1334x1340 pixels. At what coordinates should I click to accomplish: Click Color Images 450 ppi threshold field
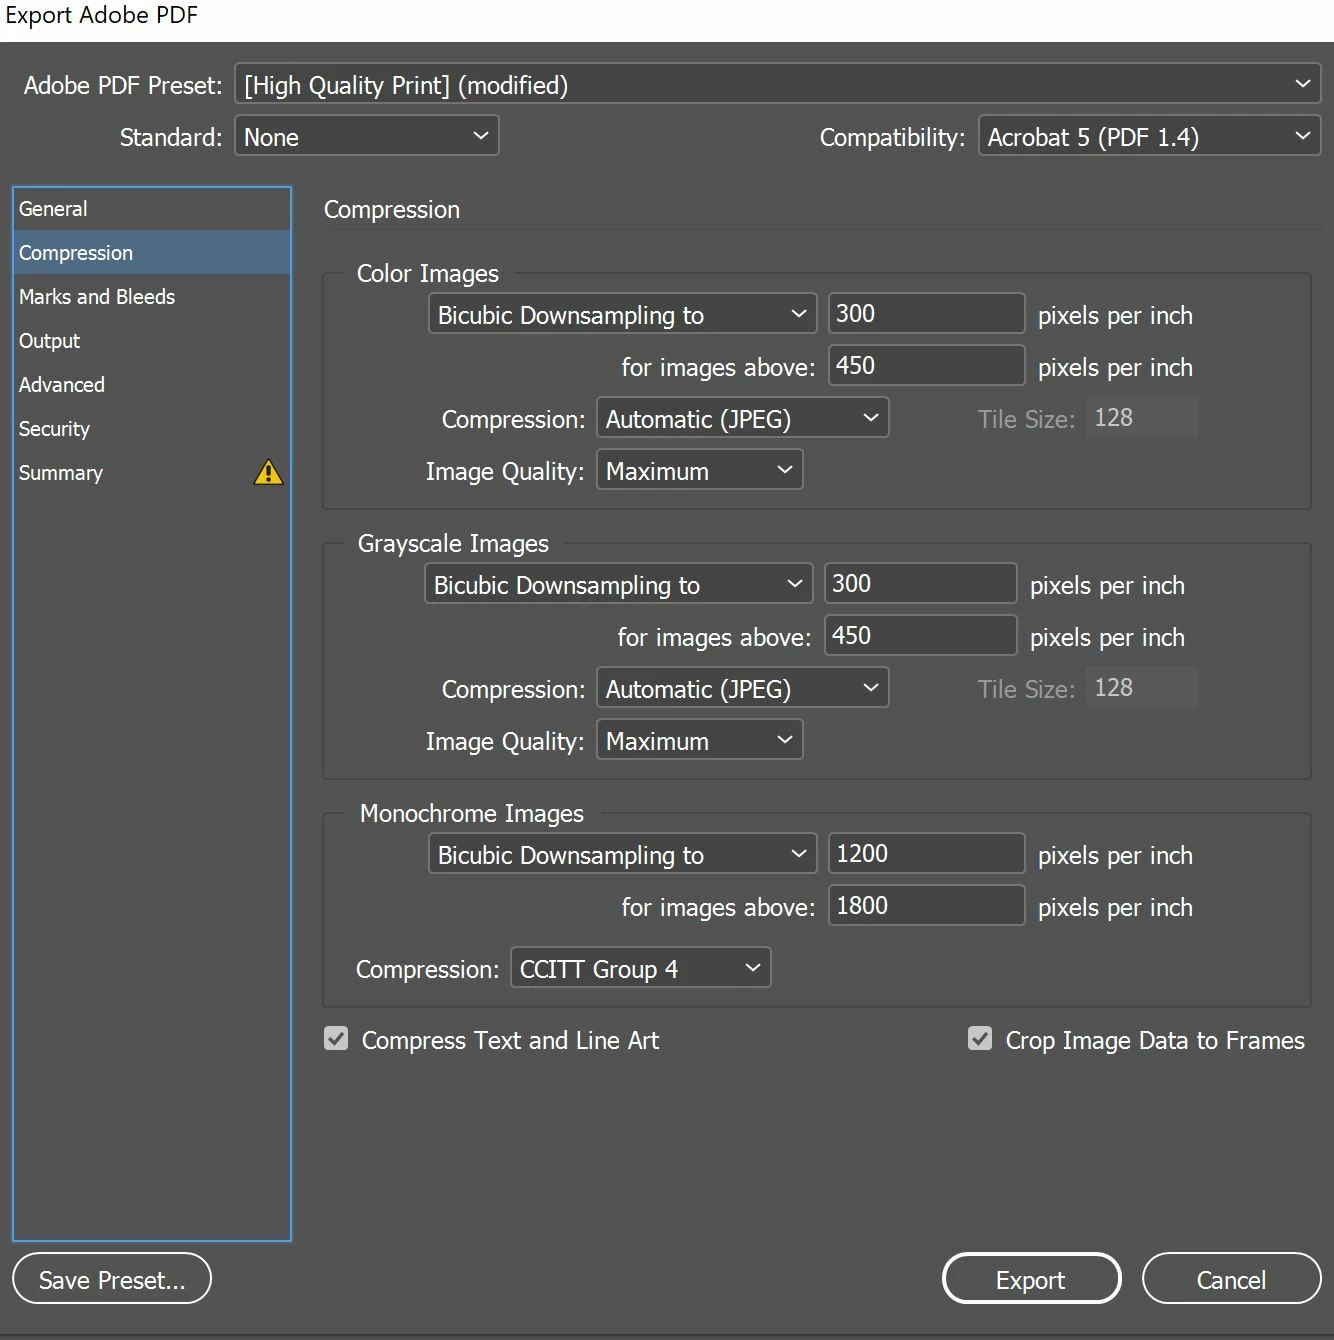coord(926,365)
